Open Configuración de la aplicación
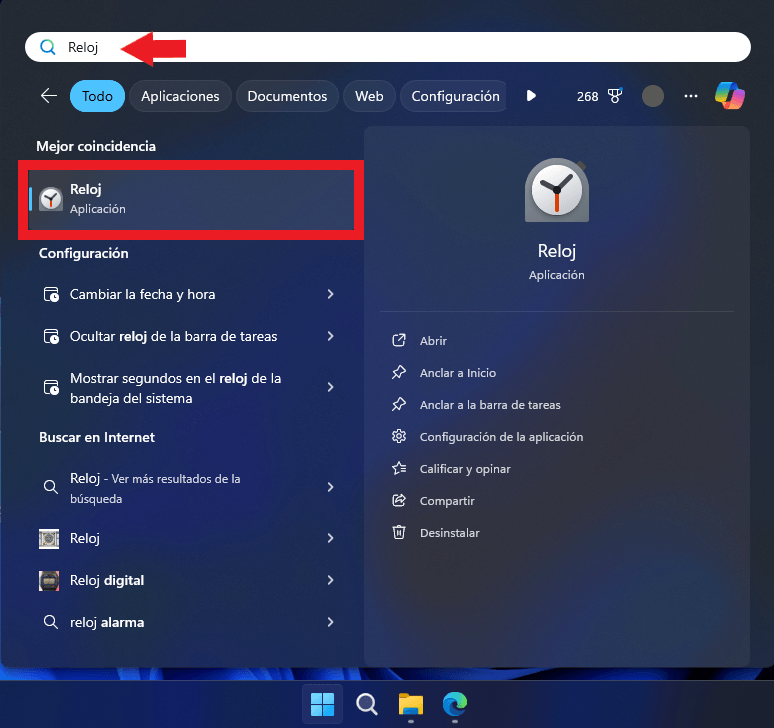 point(502,437)
